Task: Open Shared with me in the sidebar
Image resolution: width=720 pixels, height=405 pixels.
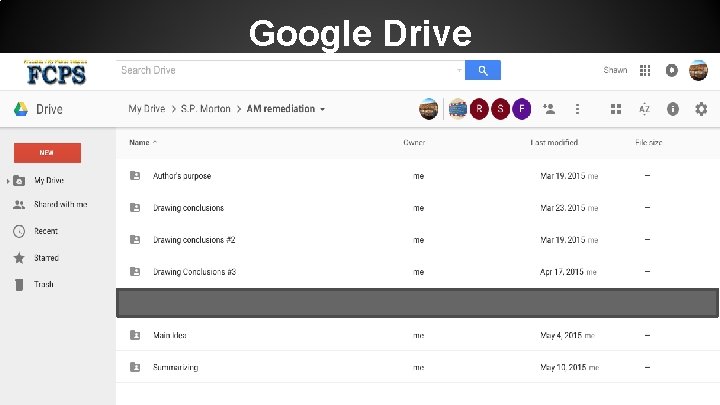Action: tap(61, 204)
